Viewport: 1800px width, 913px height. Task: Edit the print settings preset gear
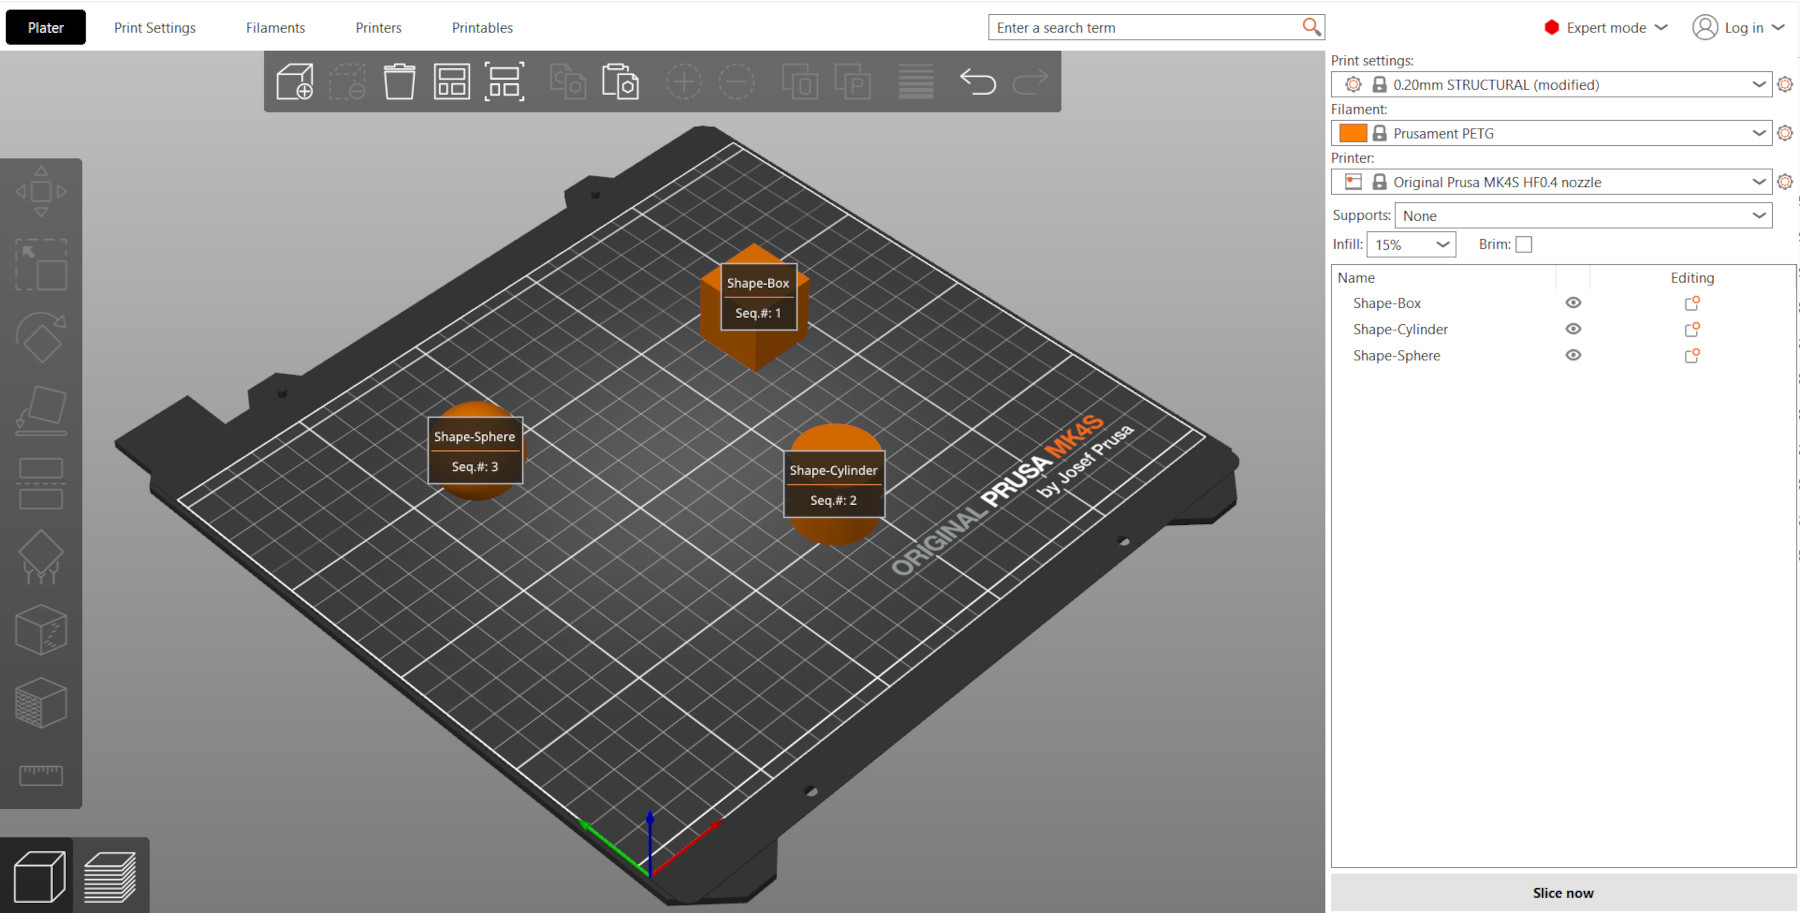1785,84
